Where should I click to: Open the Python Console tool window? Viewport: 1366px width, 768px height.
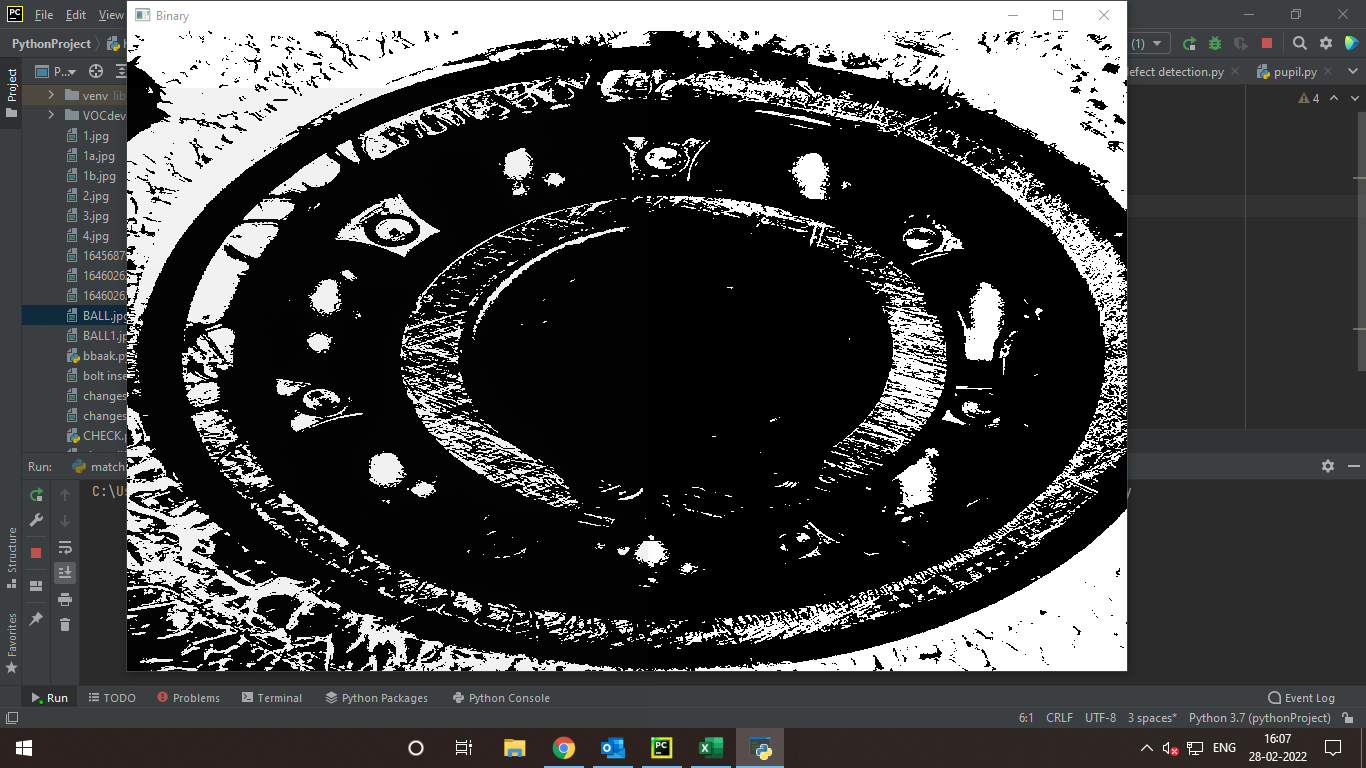tap(501, 698)
